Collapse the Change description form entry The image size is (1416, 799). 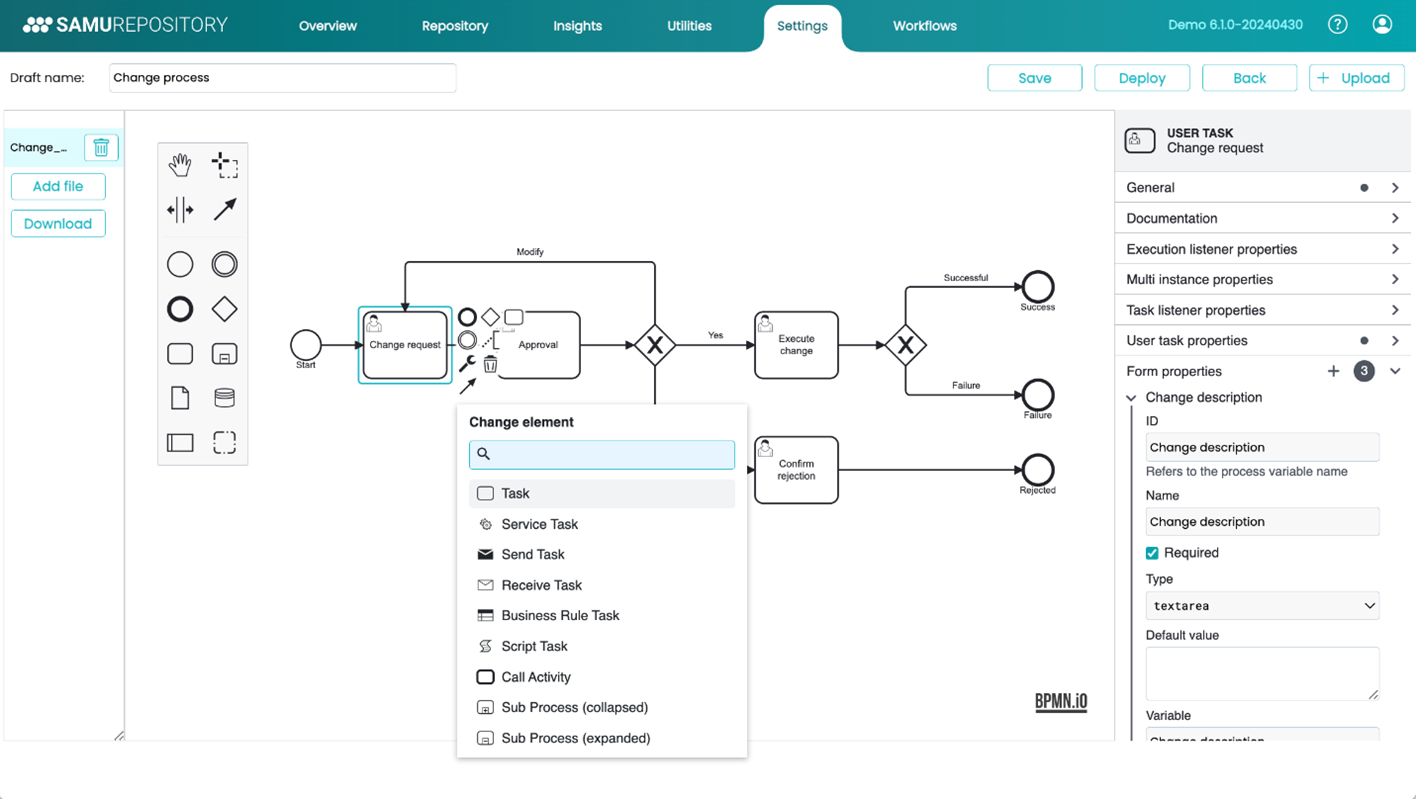1132,398
